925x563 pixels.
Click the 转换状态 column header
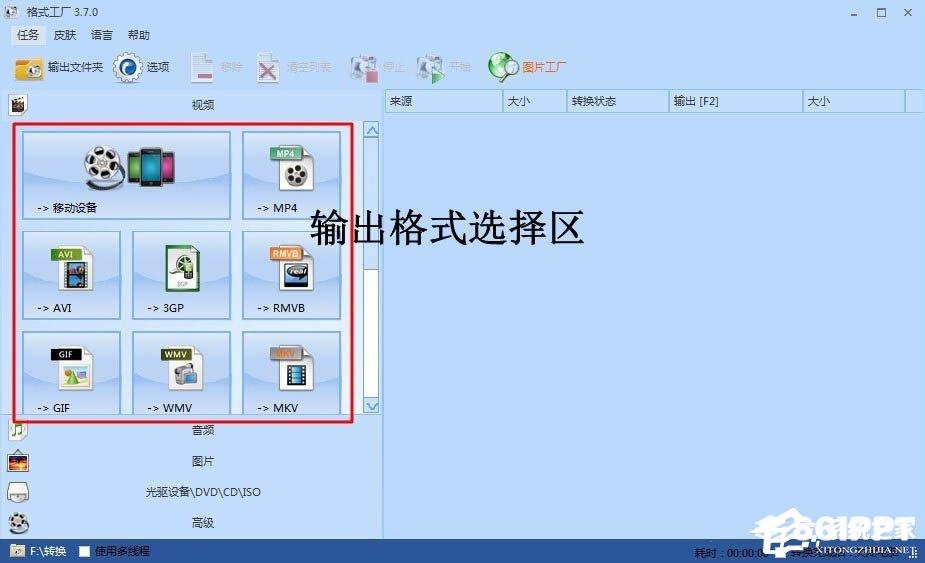(x=618, y=101)
